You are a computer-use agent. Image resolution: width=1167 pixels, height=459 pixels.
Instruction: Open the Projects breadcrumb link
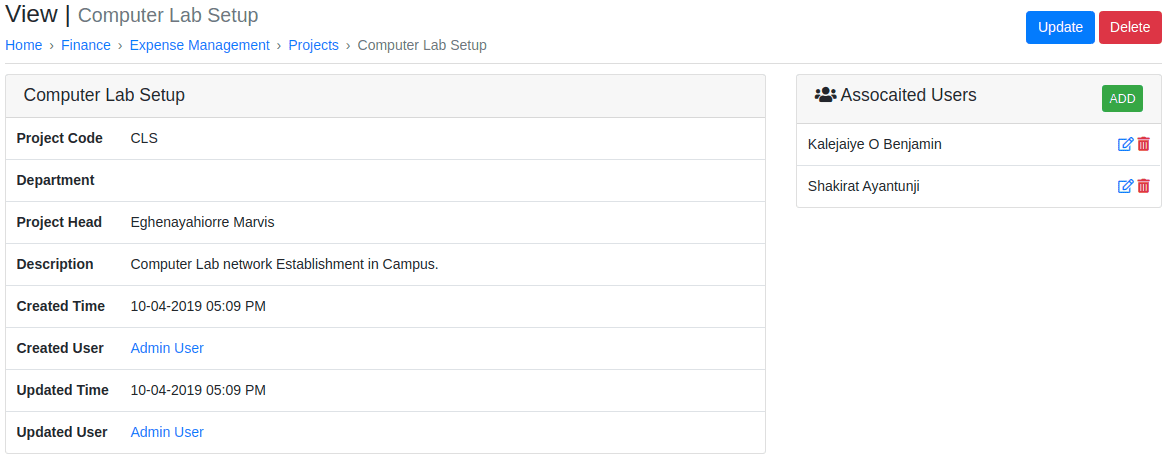pos(313,45)
